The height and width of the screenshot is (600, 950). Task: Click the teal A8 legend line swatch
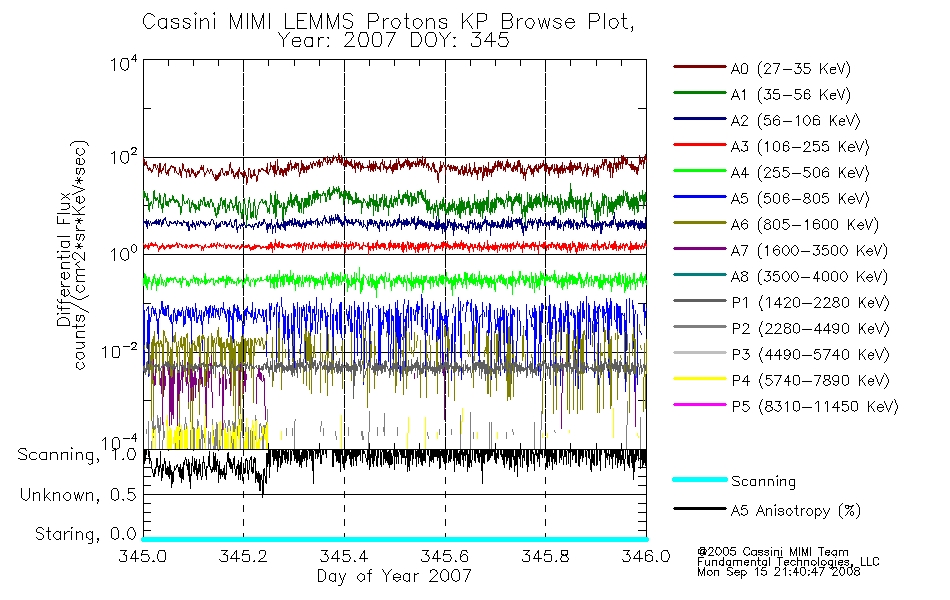[700, 275]
